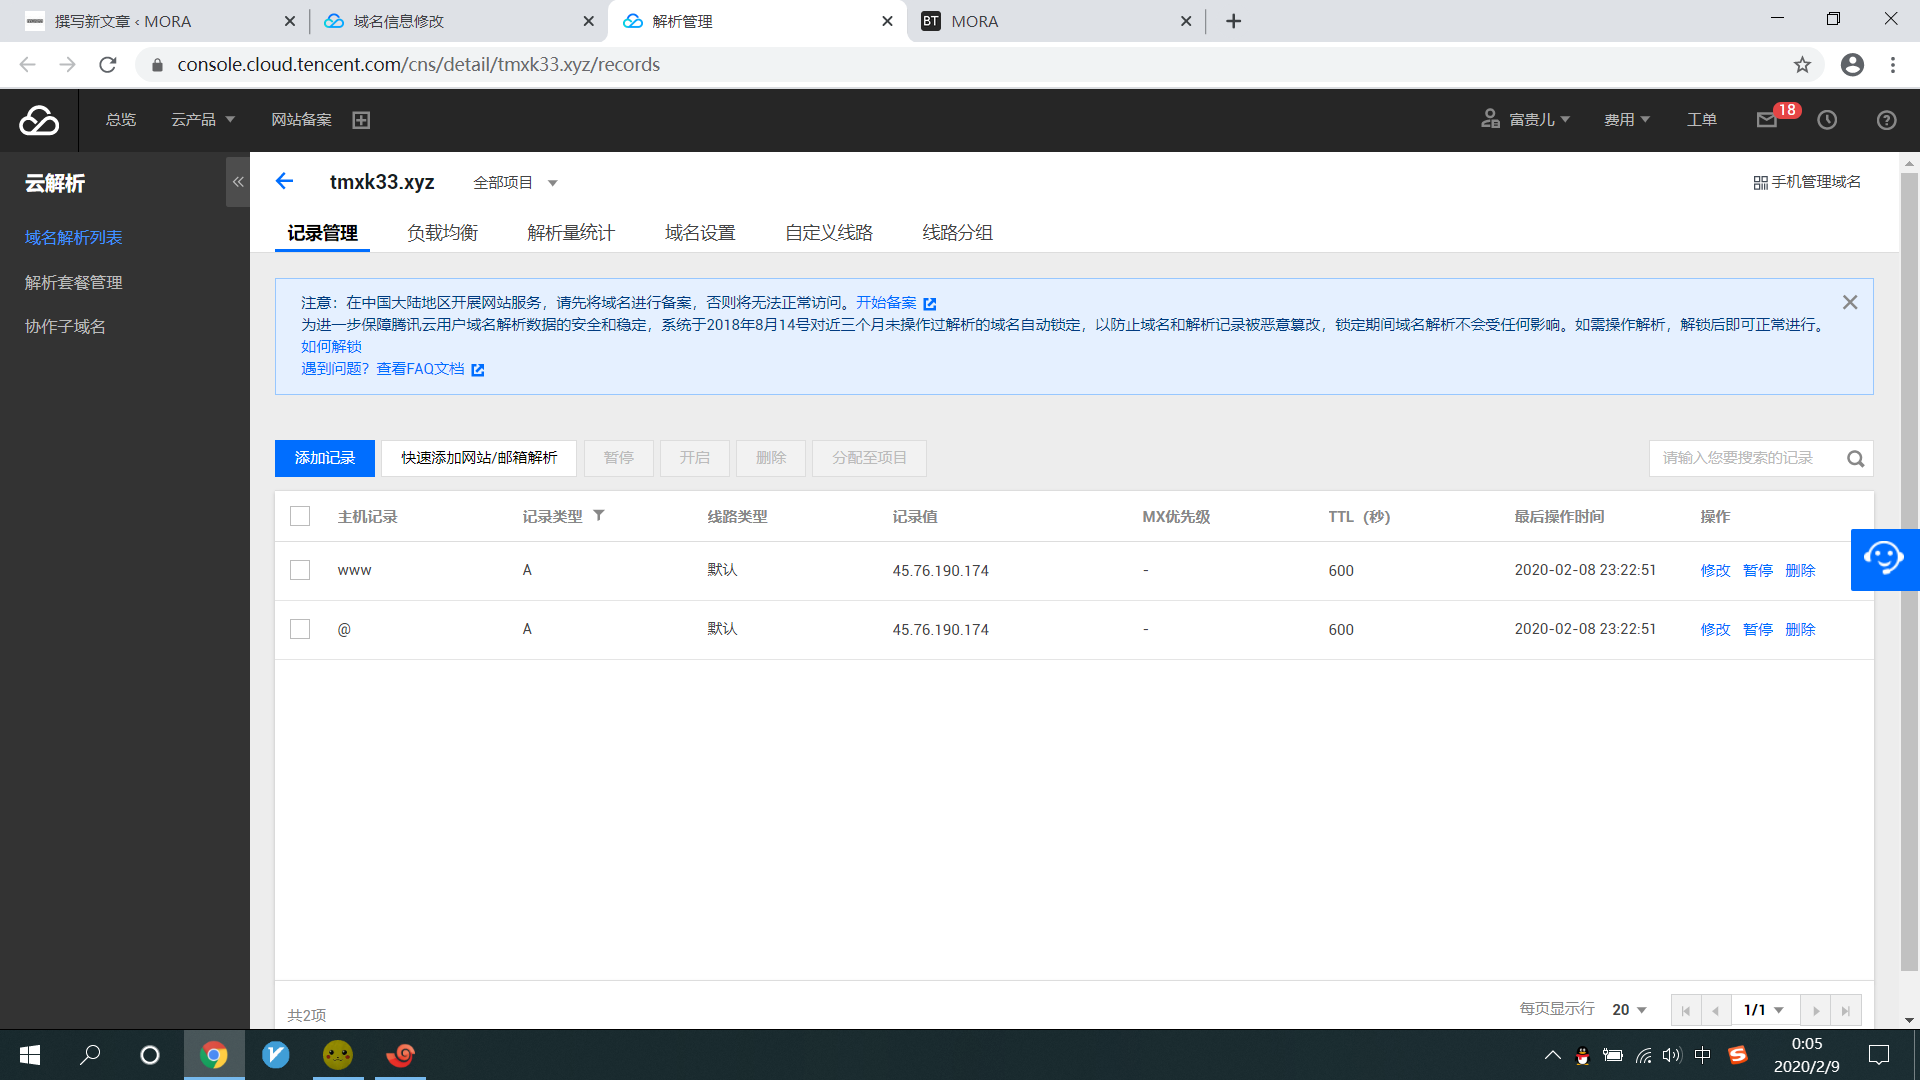Open 协作子域名 in the sidebar
The width and height of the screenshot is (1920, 1080).
(65, 327)
